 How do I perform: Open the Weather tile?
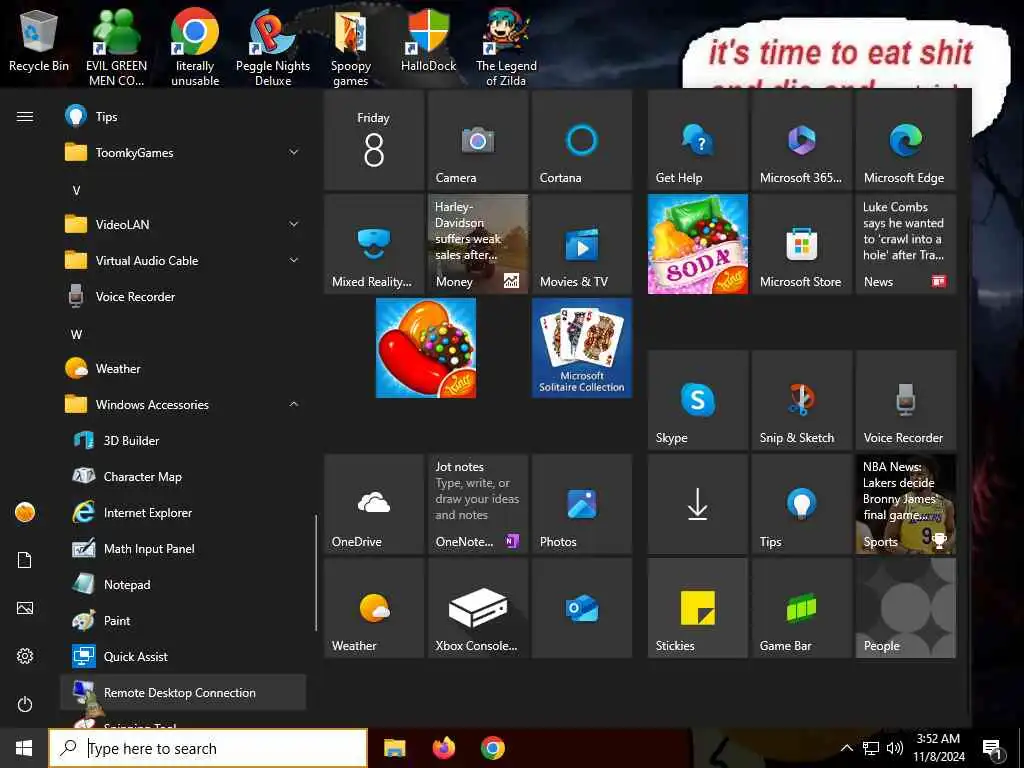point(374,607)
